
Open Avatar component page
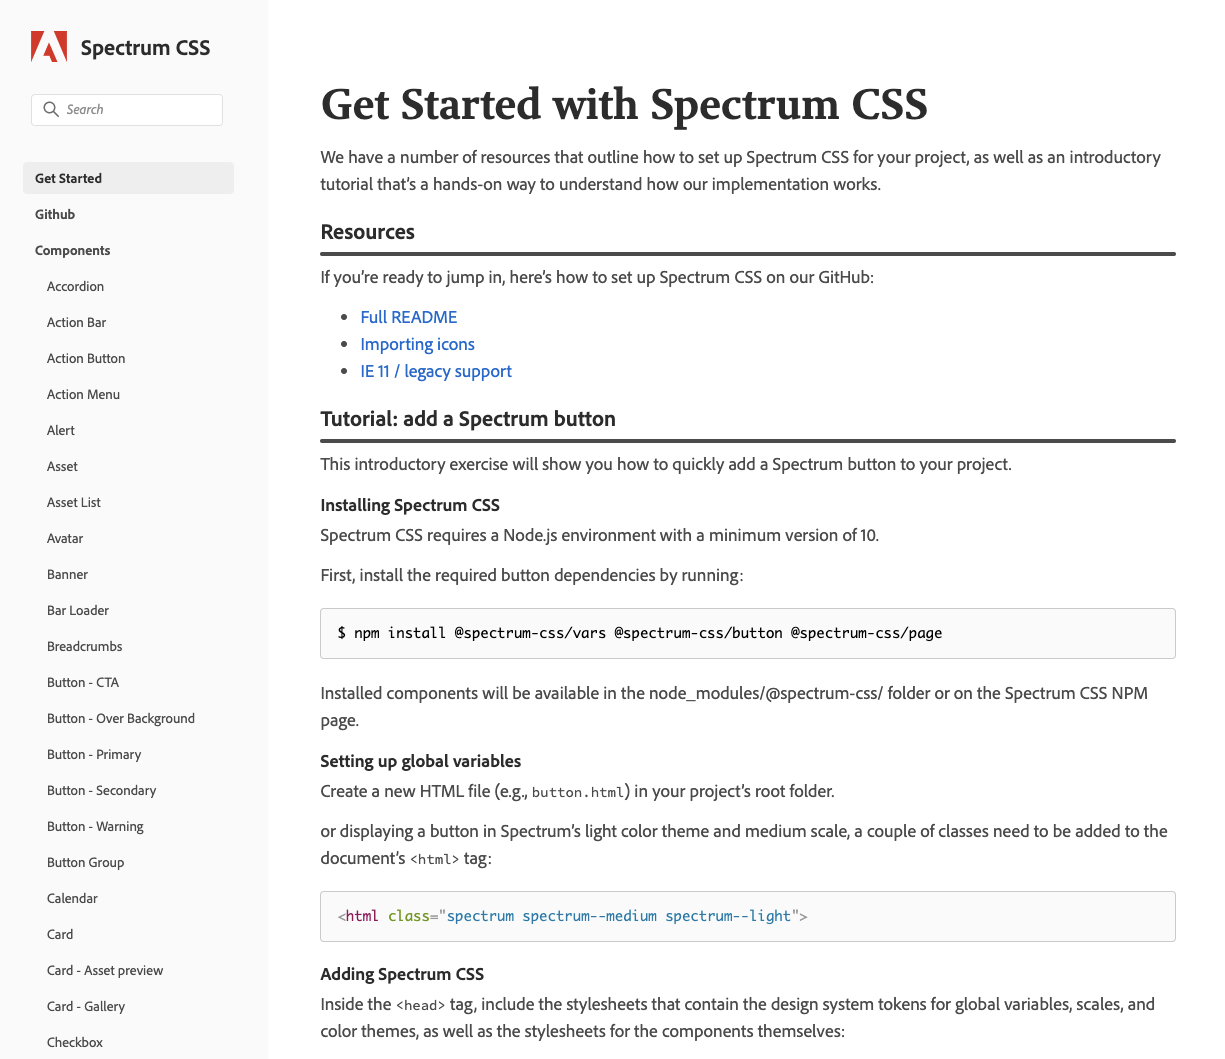[x=65, y=538]
